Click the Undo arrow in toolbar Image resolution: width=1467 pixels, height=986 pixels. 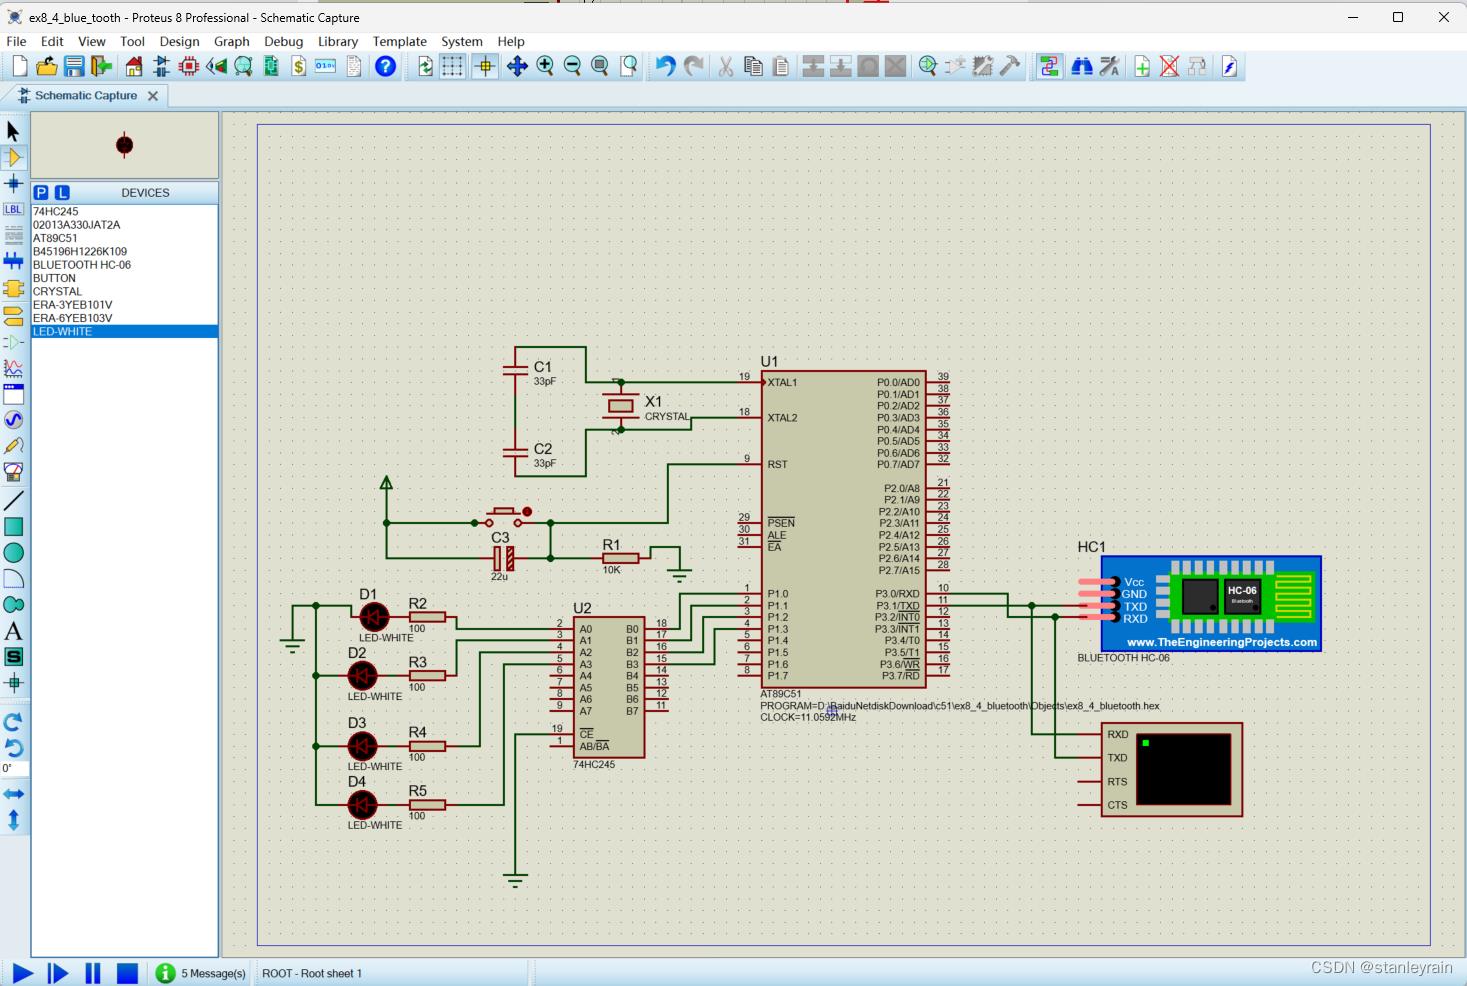pos(665,67)
